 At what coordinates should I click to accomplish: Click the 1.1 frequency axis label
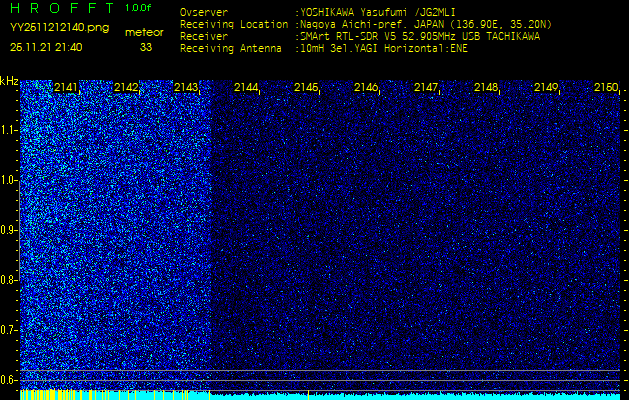pyautogui.click(x=9, y=130)
